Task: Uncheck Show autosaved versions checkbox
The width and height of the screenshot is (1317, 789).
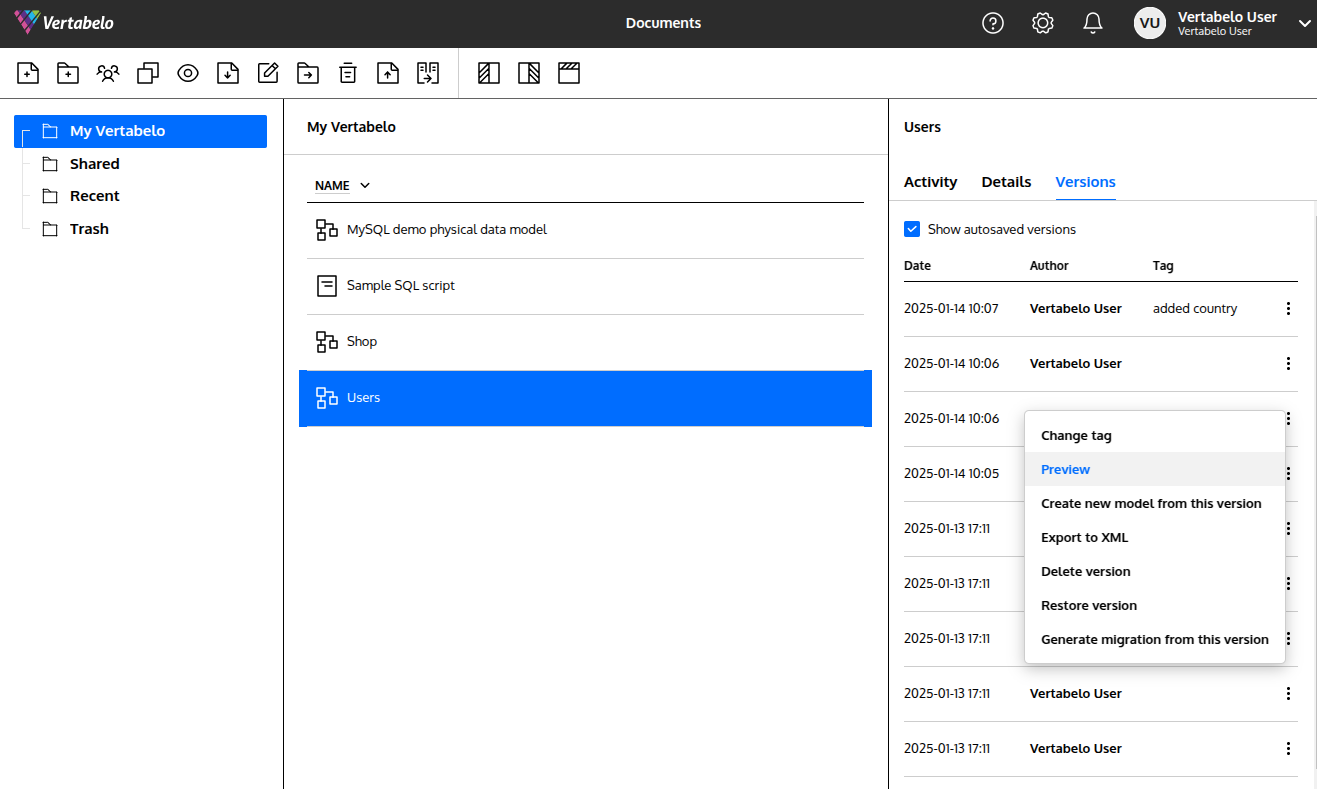Action: click(912, 229)
